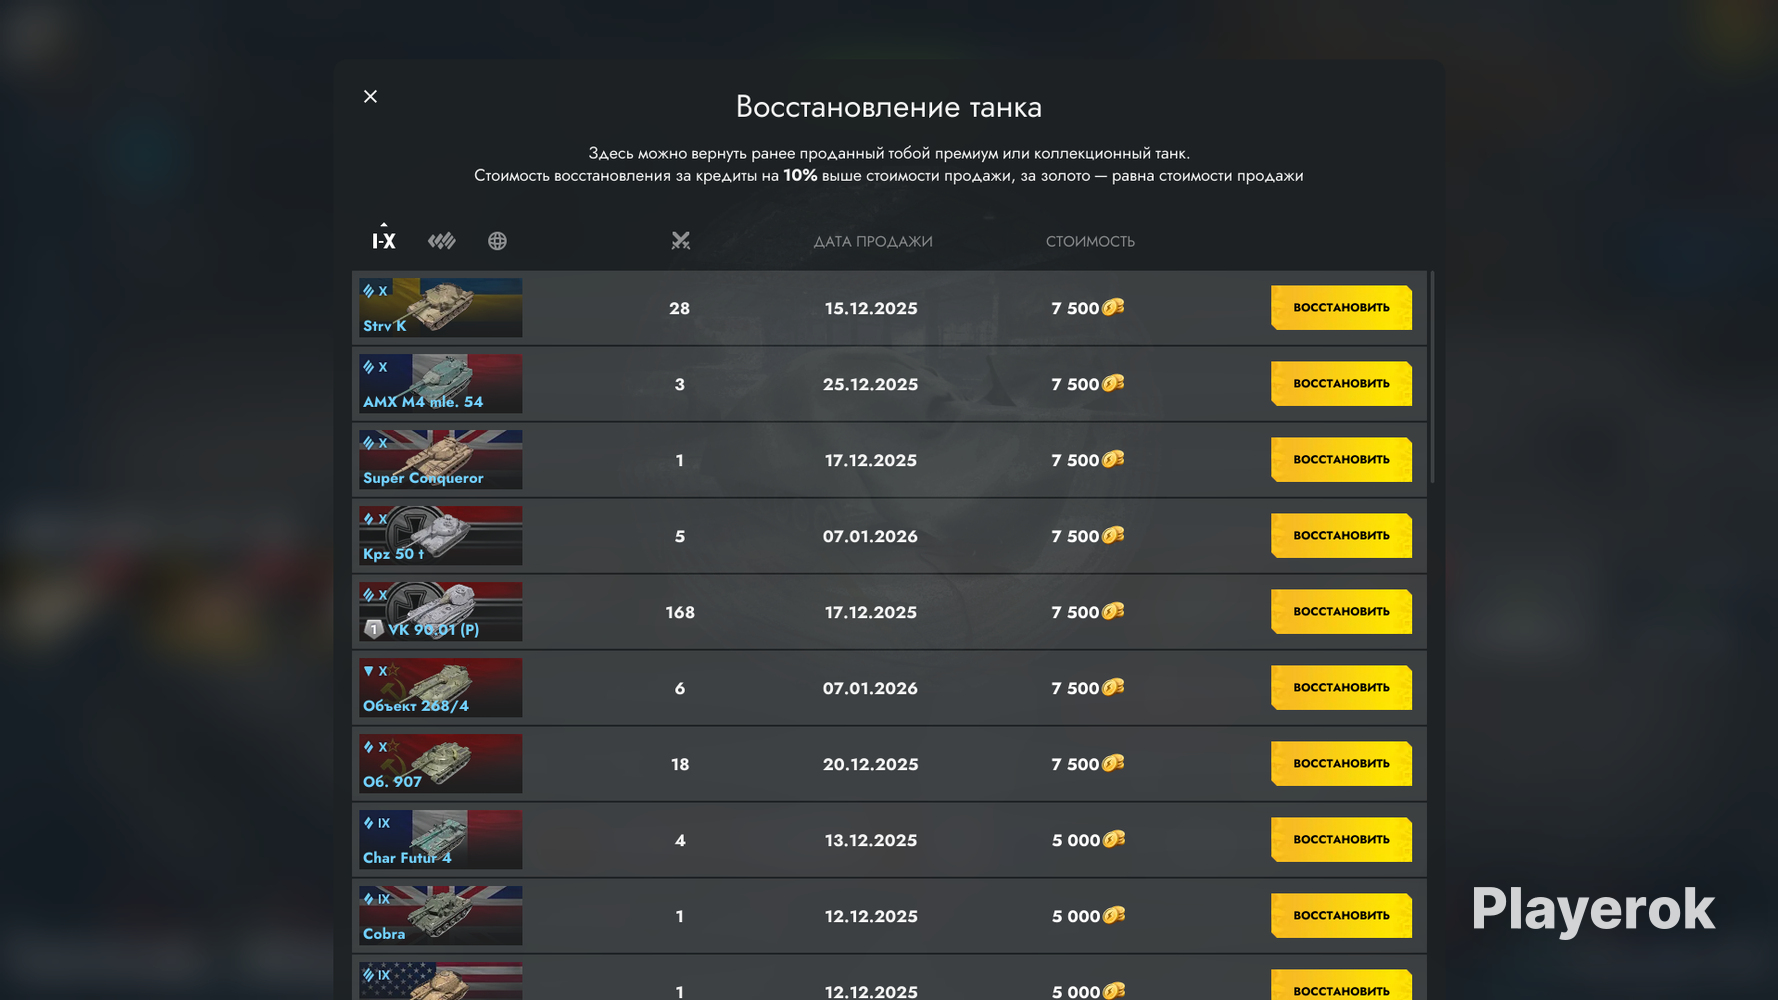The image size is (1778, 1000).
Task: Click the tank list vertical scrollbar
Action: point(1432,377)
